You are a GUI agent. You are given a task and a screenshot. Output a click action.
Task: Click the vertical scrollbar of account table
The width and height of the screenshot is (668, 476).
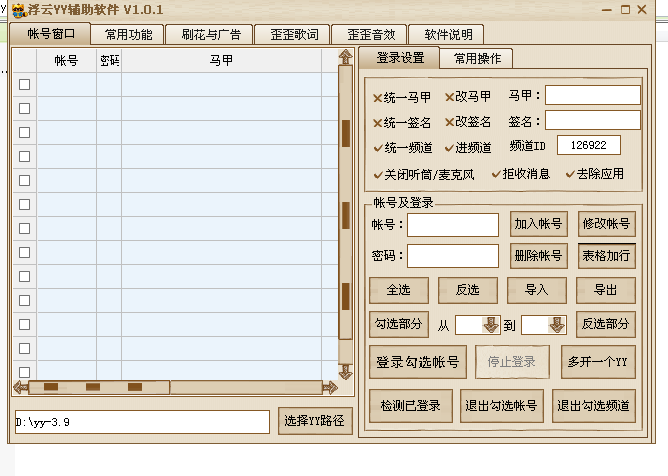coord(346,214)
